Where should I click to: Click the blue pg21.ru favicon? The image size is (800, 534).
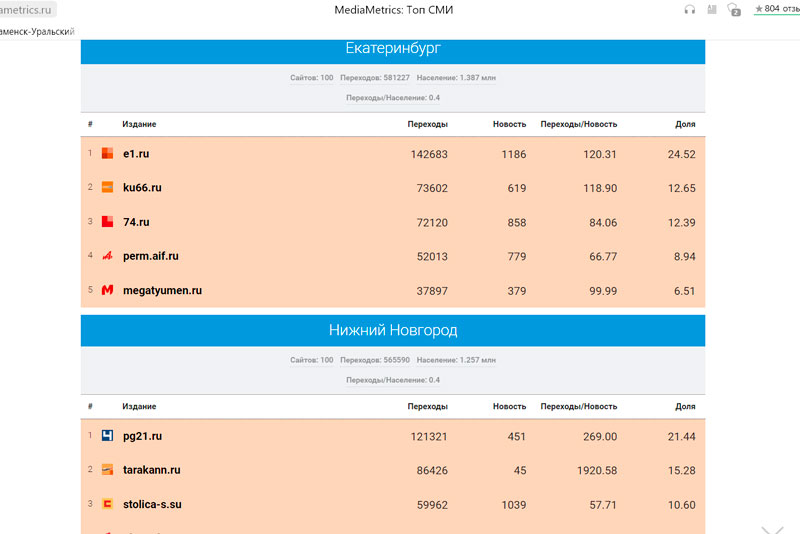(x=107, y=436)
